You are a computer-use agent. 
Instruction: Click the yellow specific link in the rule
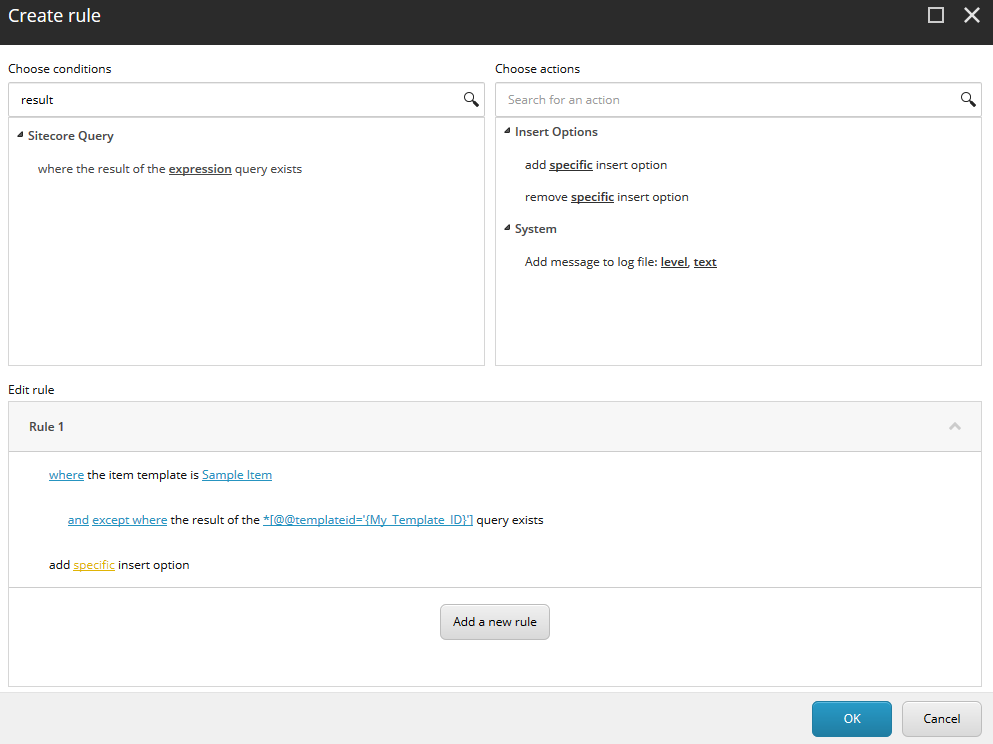pos(93,564)
